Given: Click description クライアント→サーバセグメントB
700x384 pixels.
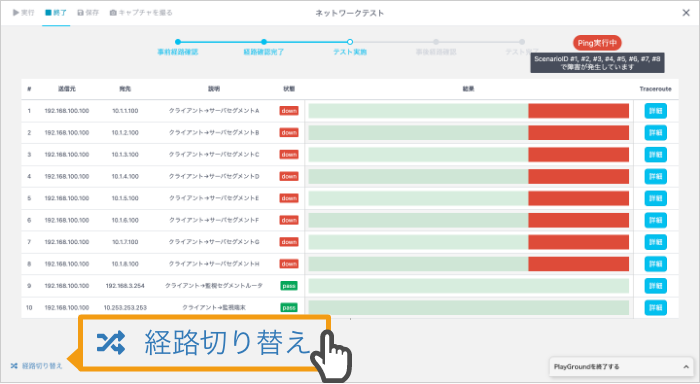Looking at the screenshot, I should pyautogui.click(x=214, y=133).
